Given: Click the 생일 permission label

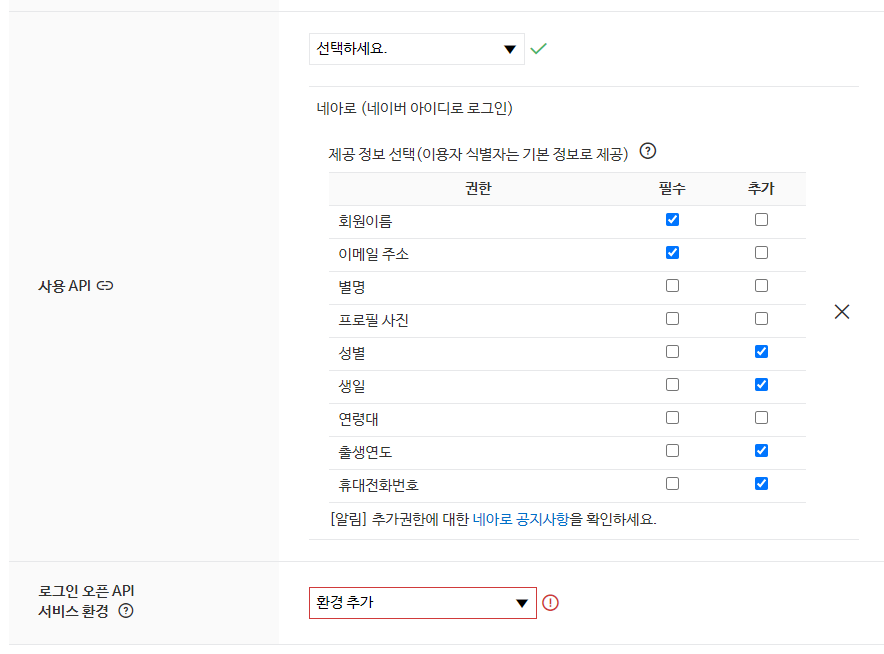Looking at the screenshot, I should (351, 386).
